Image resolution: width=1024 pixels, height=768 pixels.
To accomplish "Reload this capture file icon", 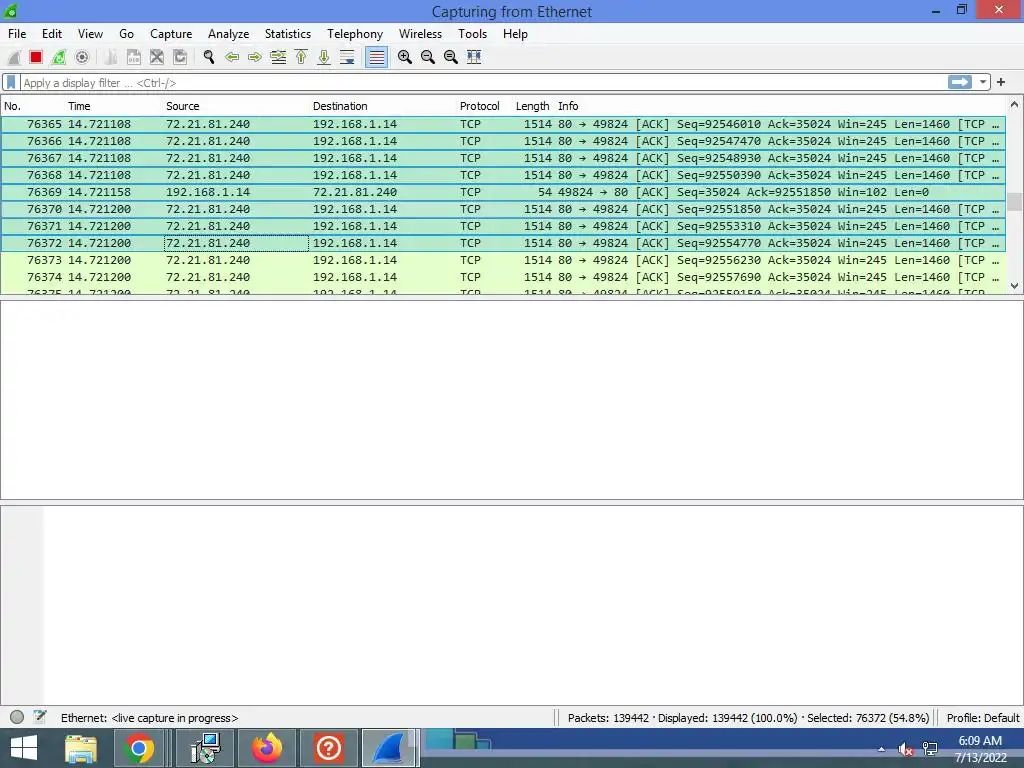I will 180,57.
